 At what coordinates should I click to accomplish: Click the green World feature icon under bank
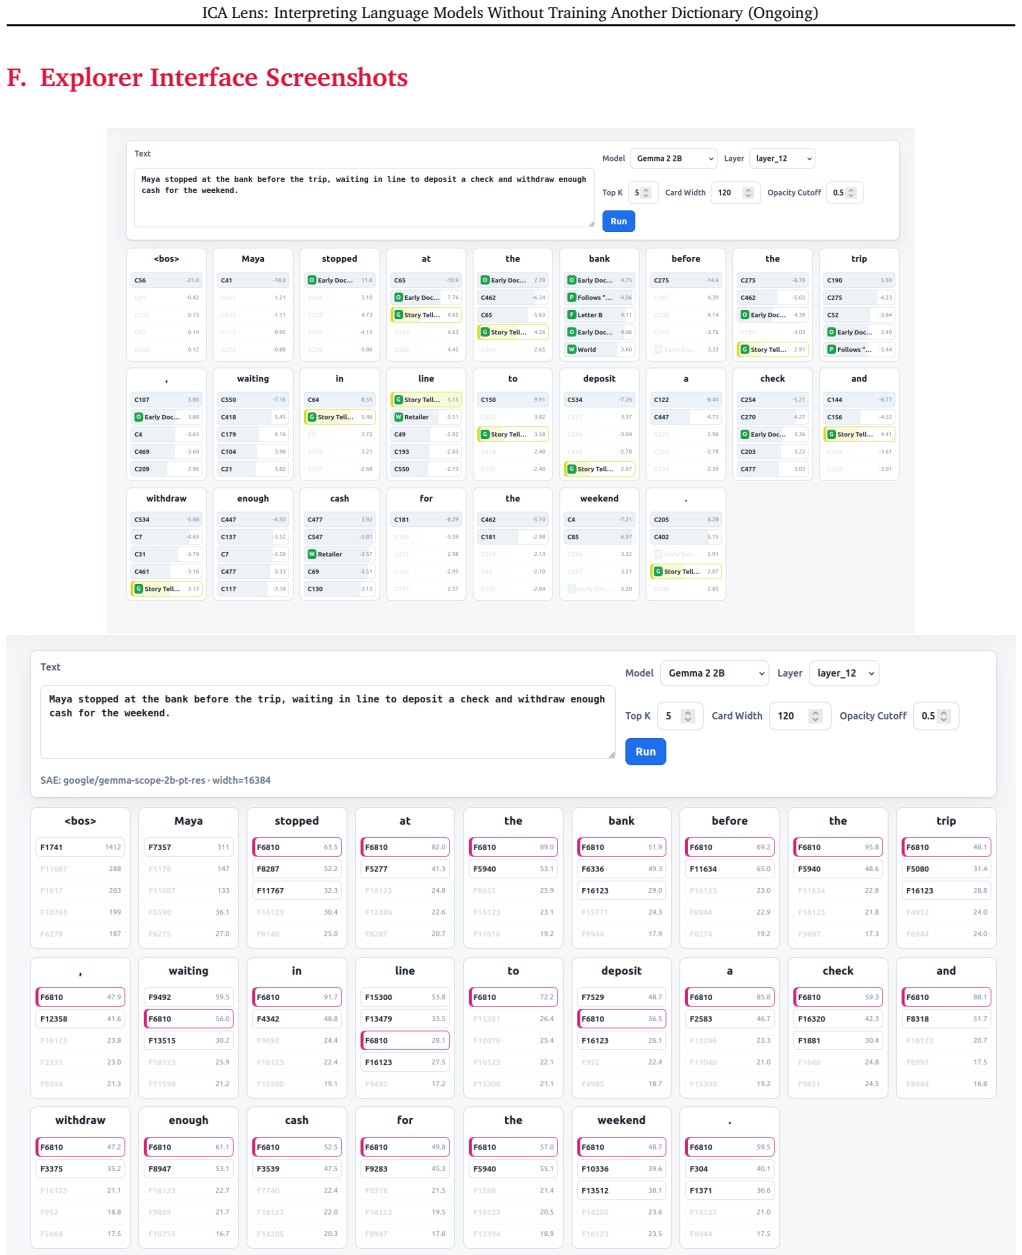tap(571, 350)
